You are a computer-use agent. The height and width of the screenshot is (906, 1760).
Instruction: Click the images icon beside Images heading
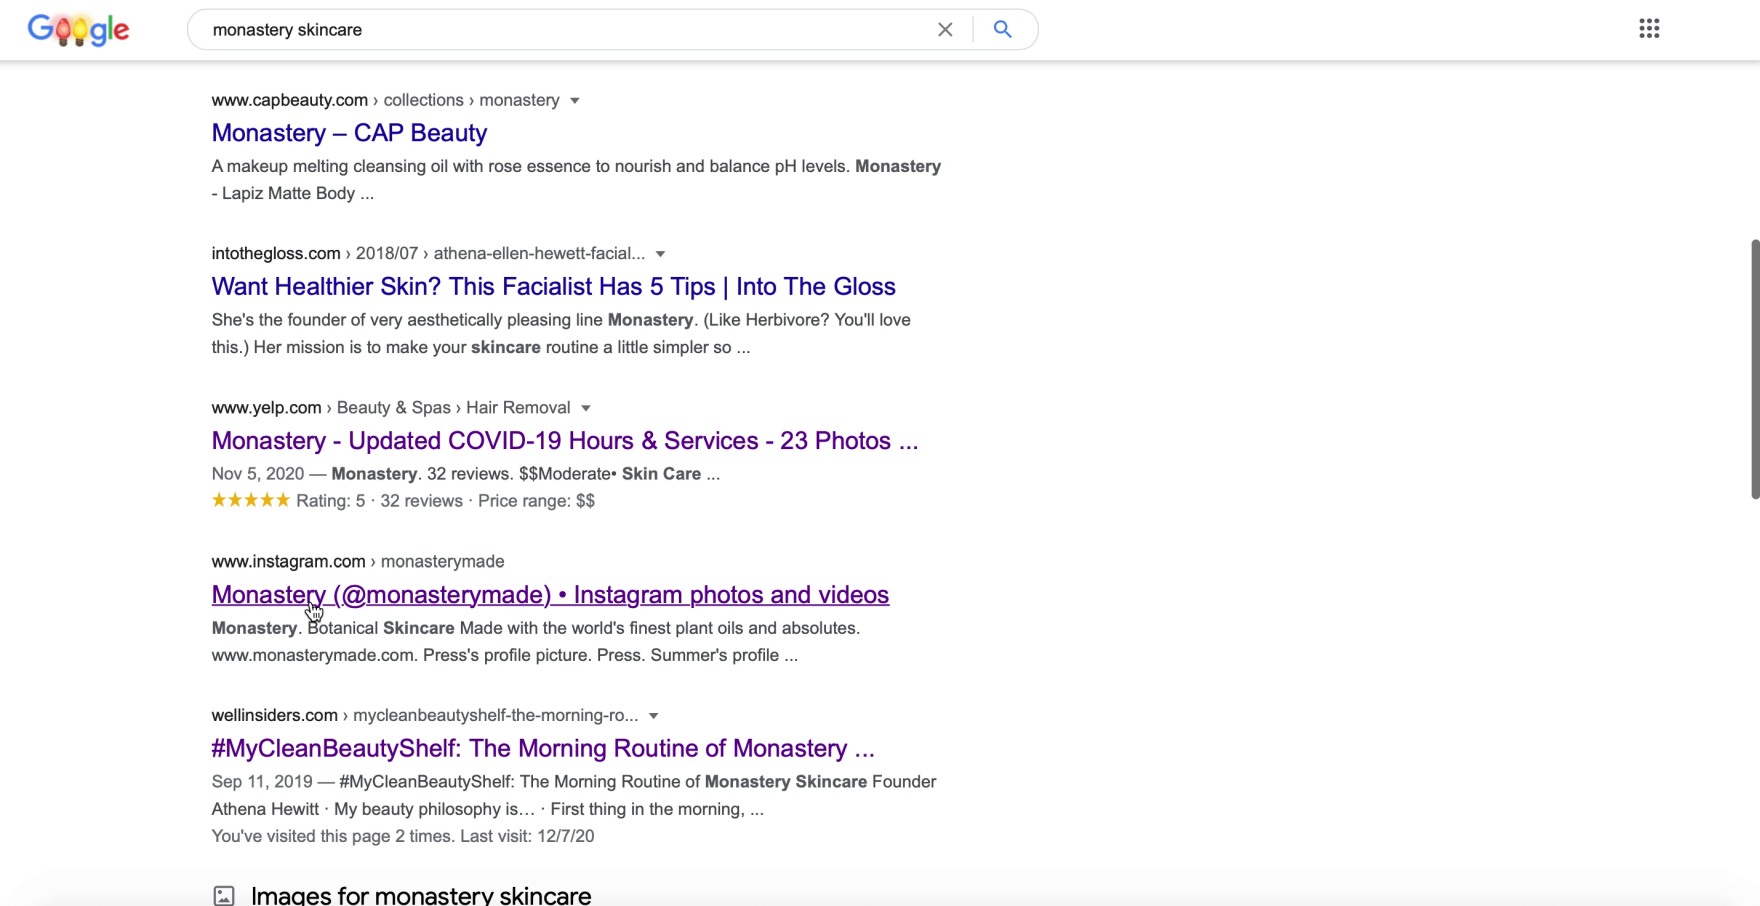pyautogui.click(x=224, y=895)
